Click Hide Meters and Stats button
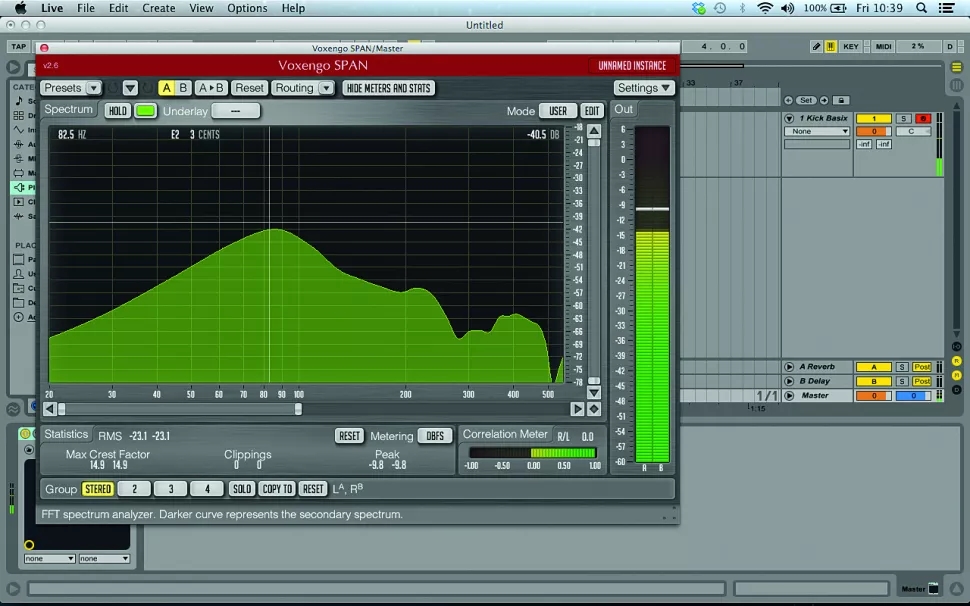 click(x=388, y=88)
